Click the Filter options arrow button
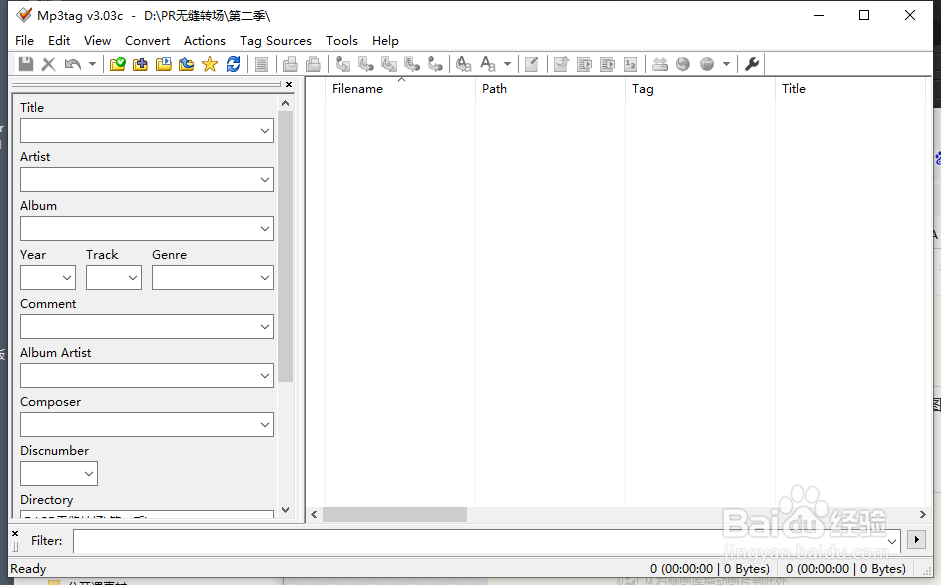The image size is (941, 585). coord(916,540)
